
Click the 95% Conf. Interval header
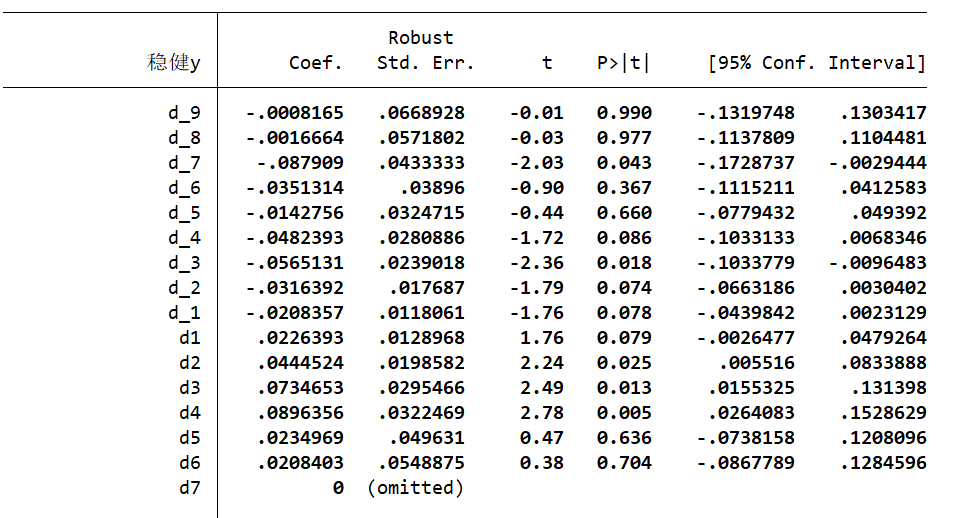click(x=816, y=63)
